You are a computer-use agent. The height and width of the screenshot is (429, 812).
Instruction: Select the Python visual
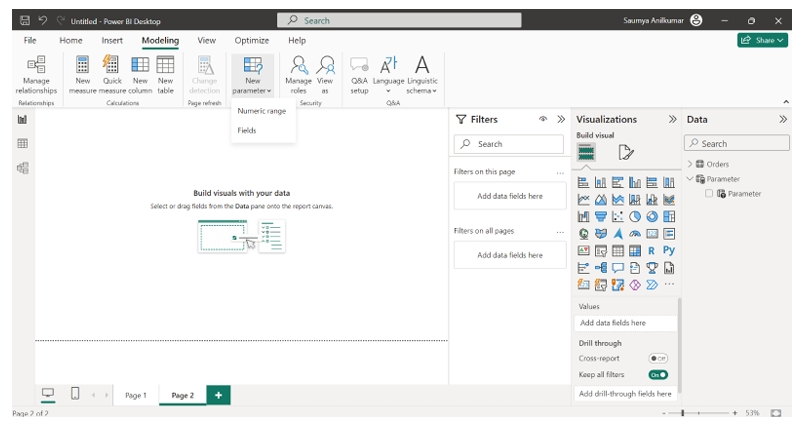pyautogui.click(x=669, y=251)
